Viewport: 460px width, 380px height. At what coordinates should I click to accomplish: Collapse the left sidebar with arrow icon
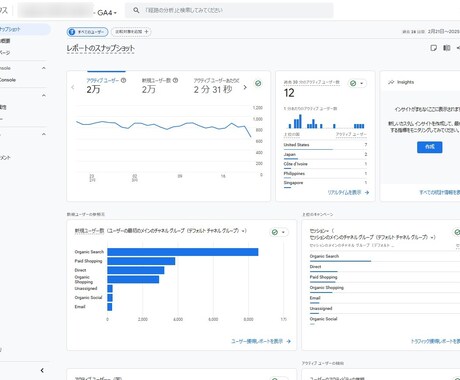pos(42,370)
